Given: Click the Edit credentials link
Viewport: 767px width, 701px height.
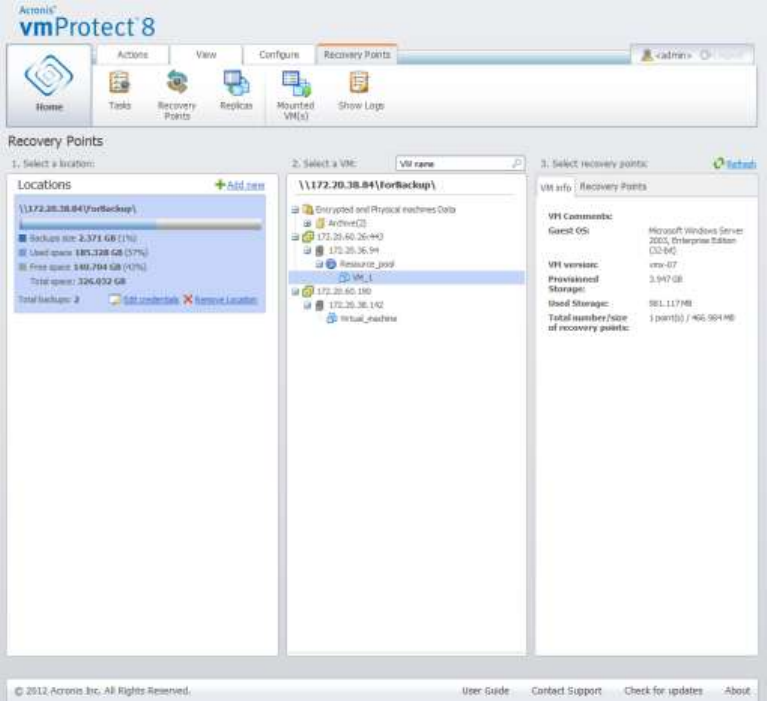Looking at the screenshot, I should pyautogui.click(x=151, y=299).
